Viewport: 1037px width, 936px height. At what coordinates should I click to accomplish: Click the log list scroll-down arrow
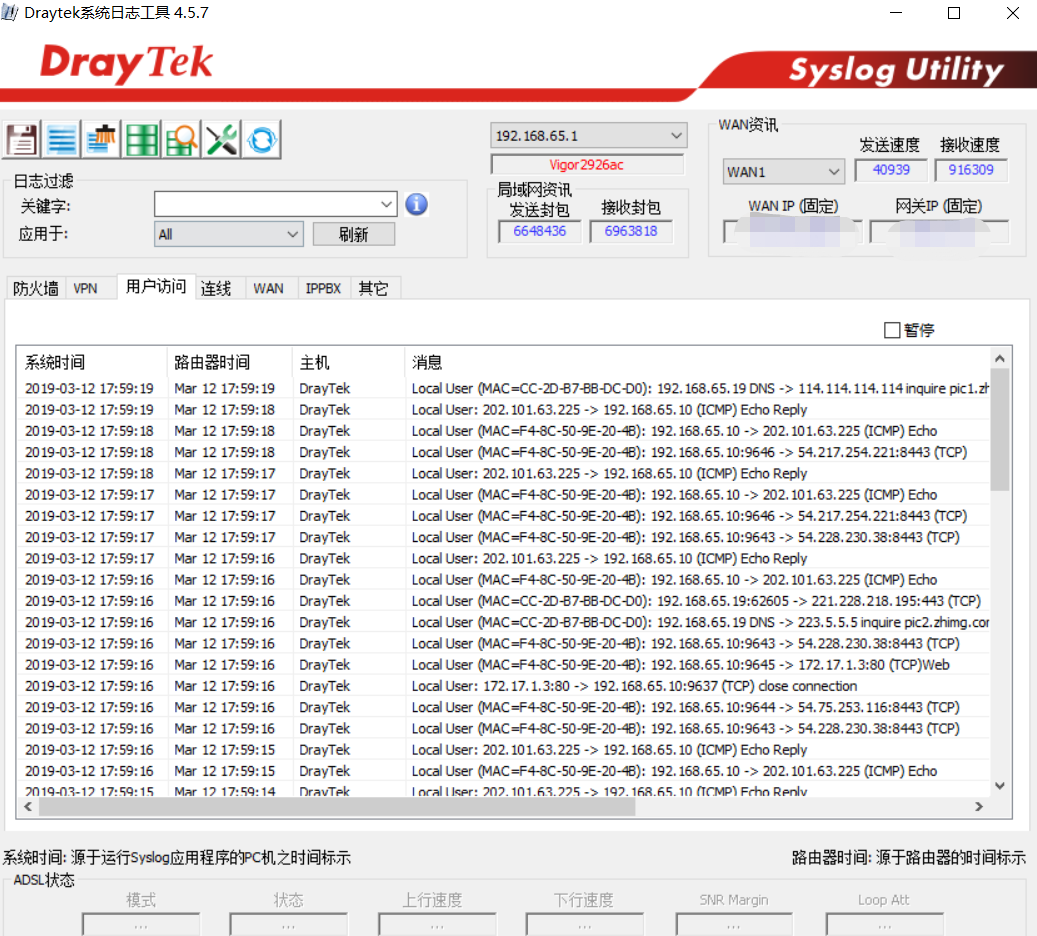1000,786
